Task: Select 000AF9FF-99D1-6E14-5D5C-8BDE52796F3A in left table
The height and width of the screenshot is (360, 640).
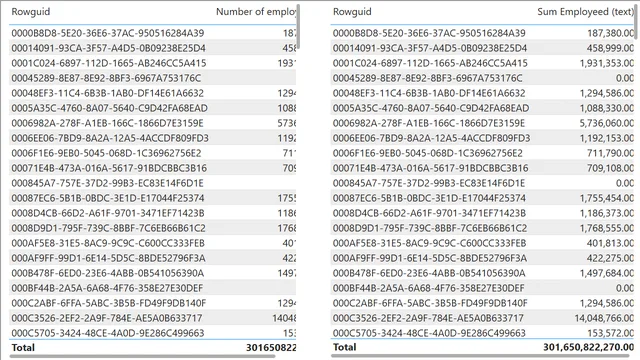Action: click(109, 258)
